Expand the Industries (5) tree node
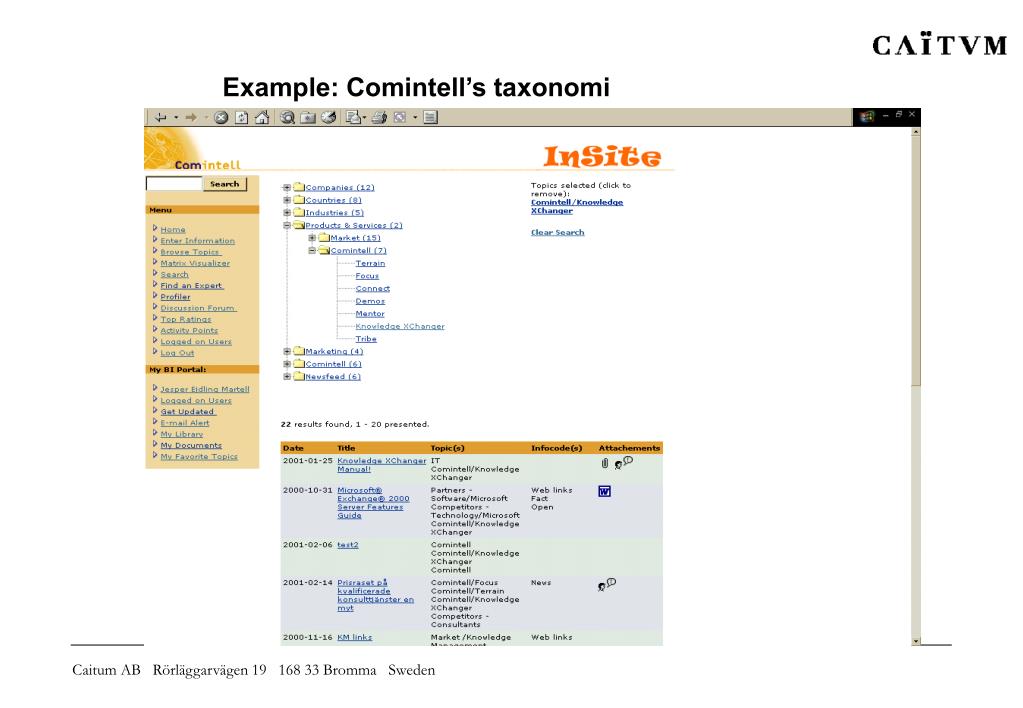1023x708 pixels. [286, 213]
